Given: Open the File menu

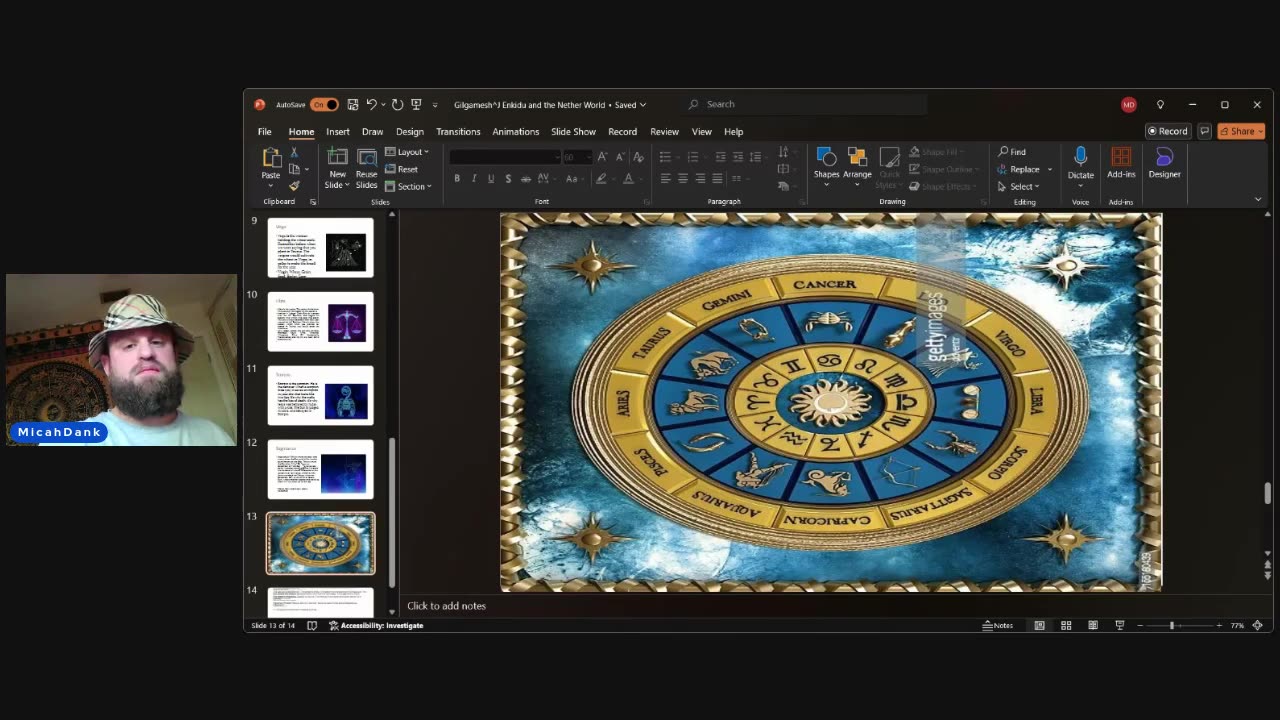Looking at the screenshot, I should [x=264, y=132].
